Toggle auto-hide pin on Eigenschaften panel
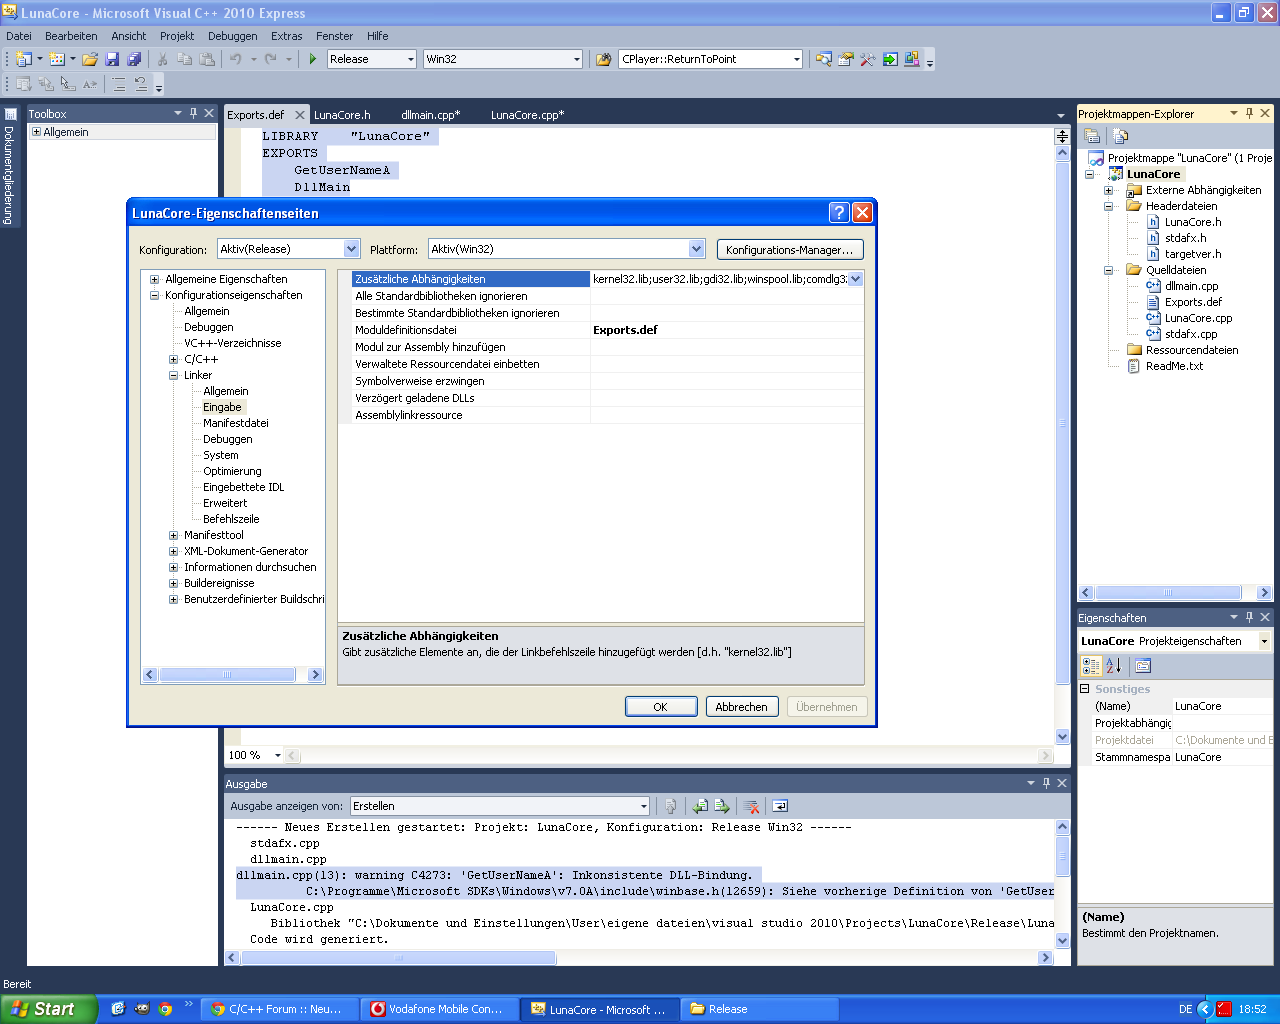1280x1024 pixels. point(1249,617)
